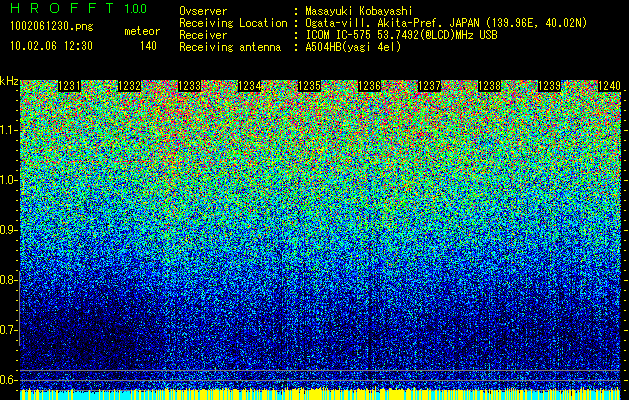
Task: Click the Receiver label
Action: [x=203, y=35]
